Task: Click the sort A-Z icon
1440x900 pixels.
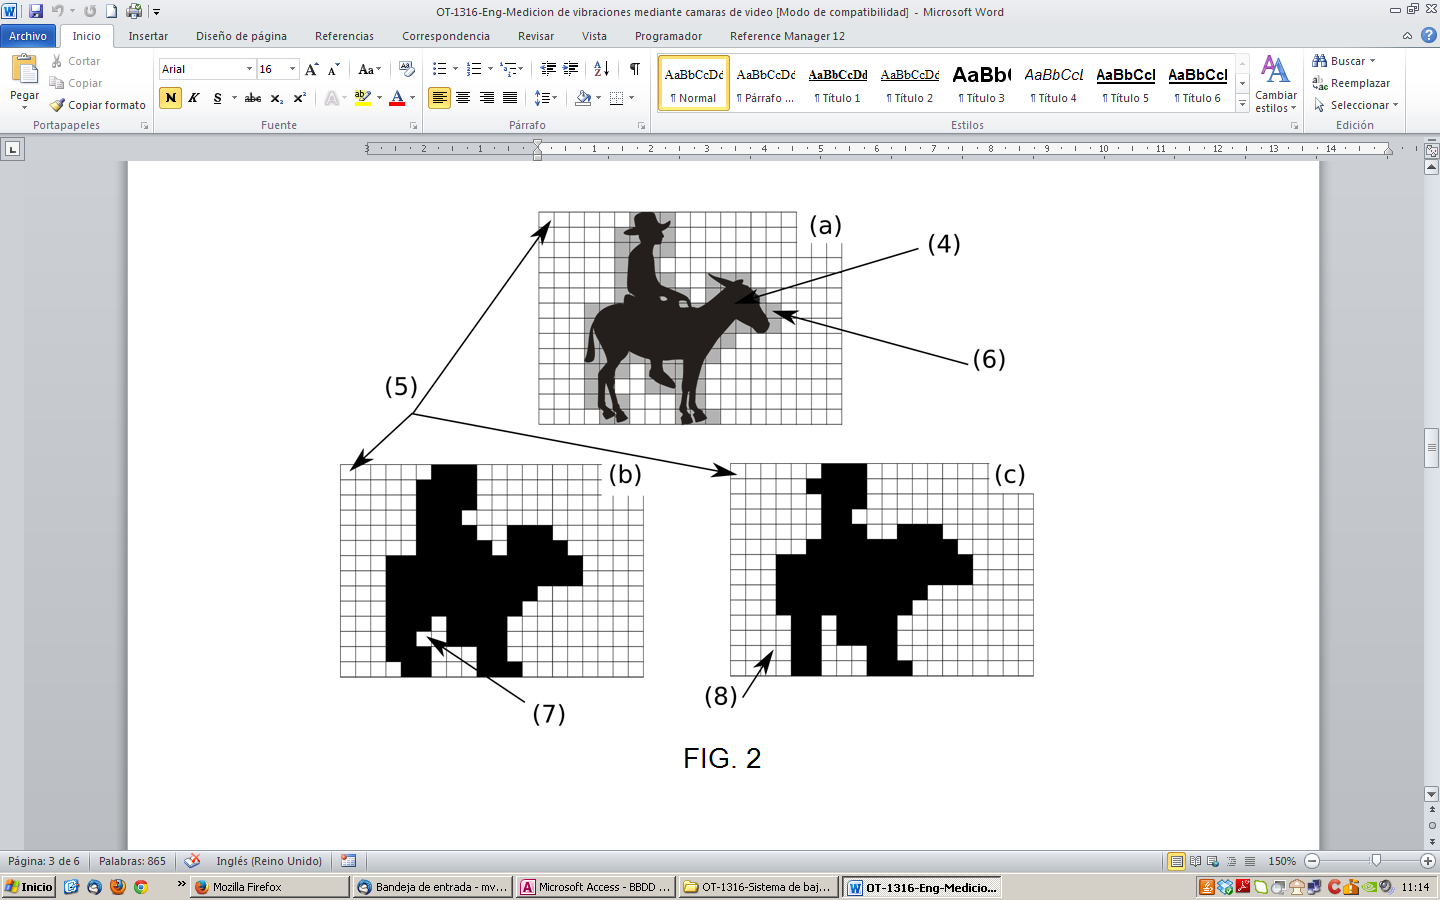Action: coord(601,69)
